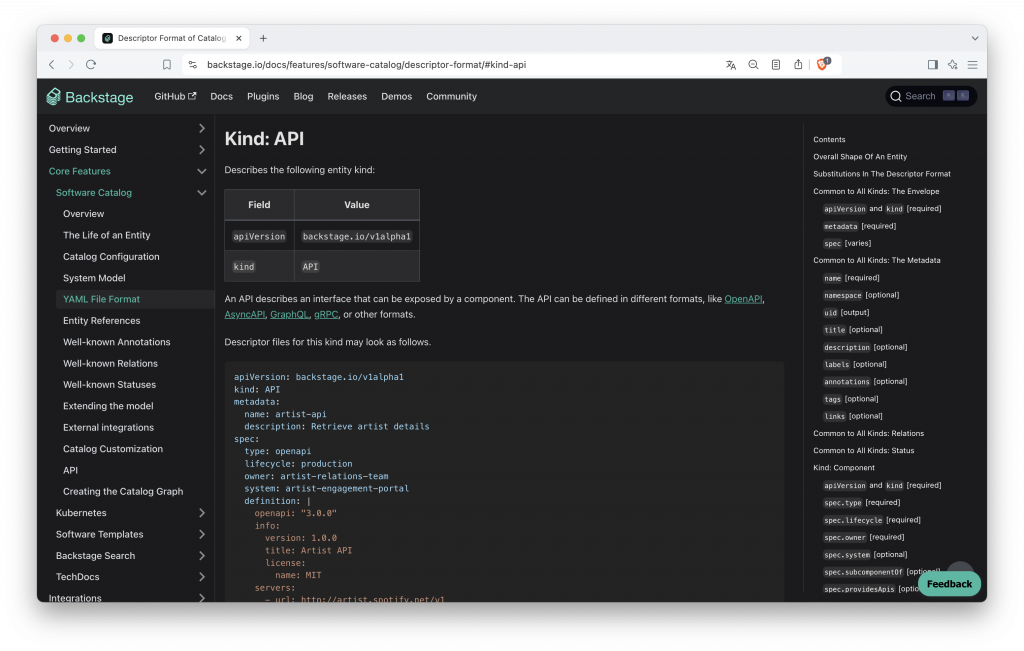Follow the OpenAPI link in the paragraph
Image resolution: width=1024 pixels, height=651 pixels.
(743, 298)
